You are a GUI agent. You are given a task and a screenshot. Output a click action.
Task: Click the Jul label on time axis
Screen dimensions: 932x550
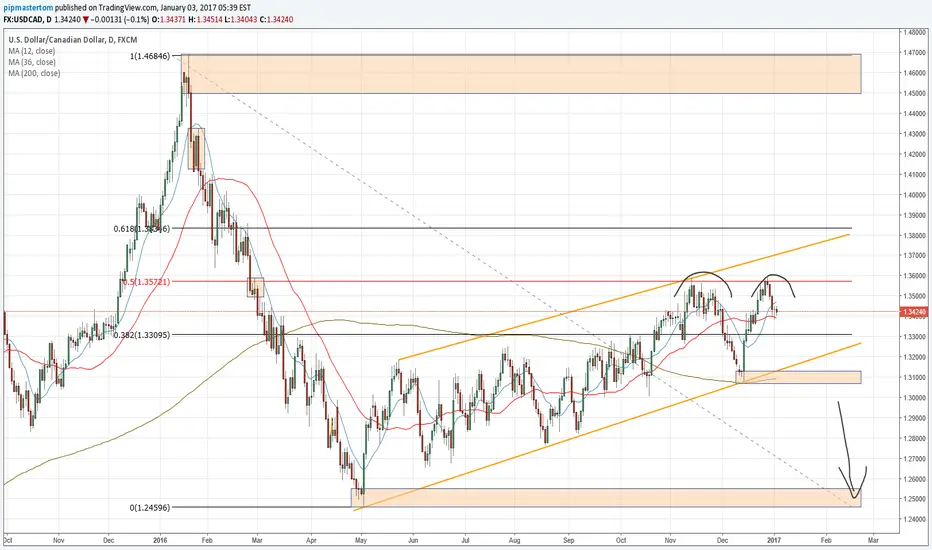click(465, 540)
